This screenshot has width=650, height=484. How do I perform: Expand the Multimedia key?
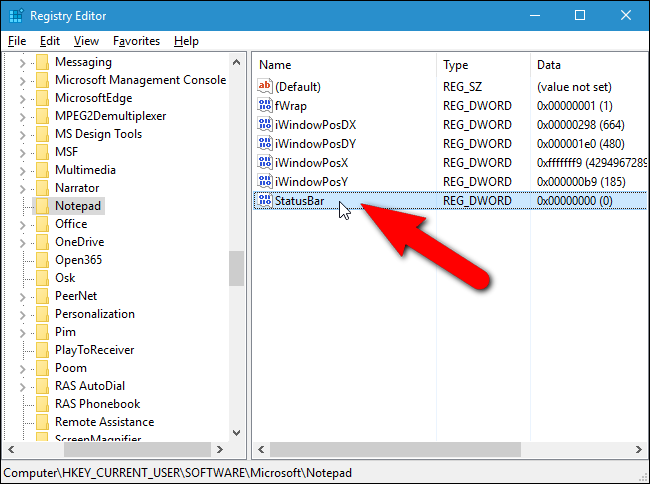tap(22, 171)
